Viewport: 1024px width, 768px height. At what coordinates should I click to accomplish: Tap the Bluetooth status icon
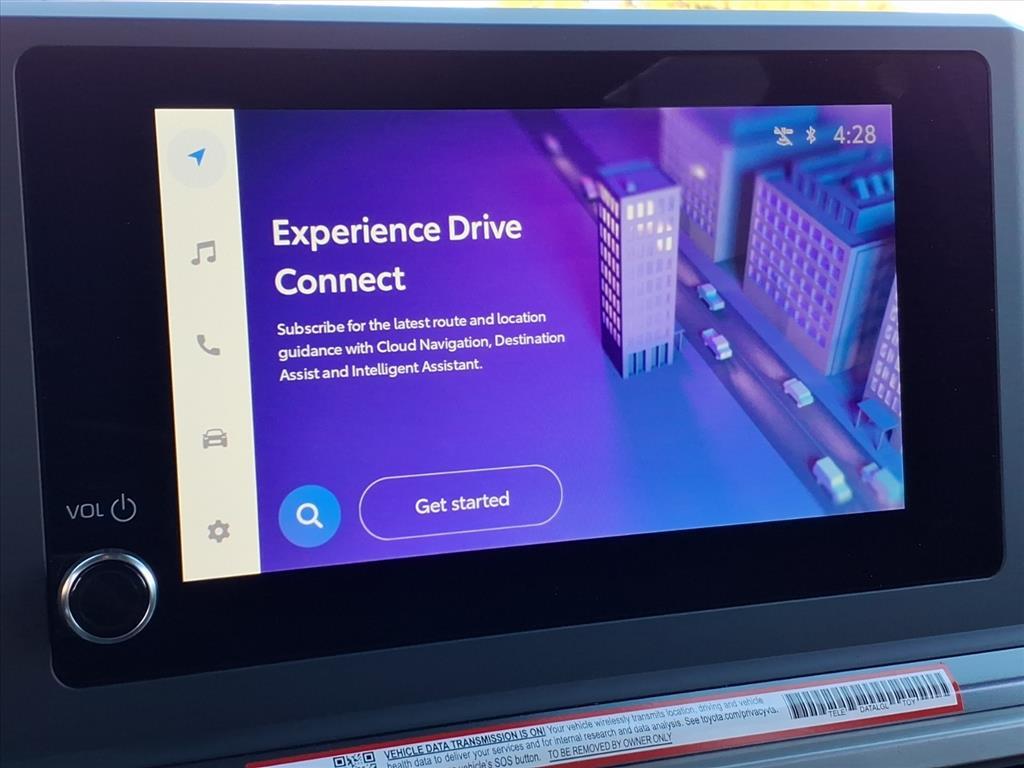click(811, 135)
